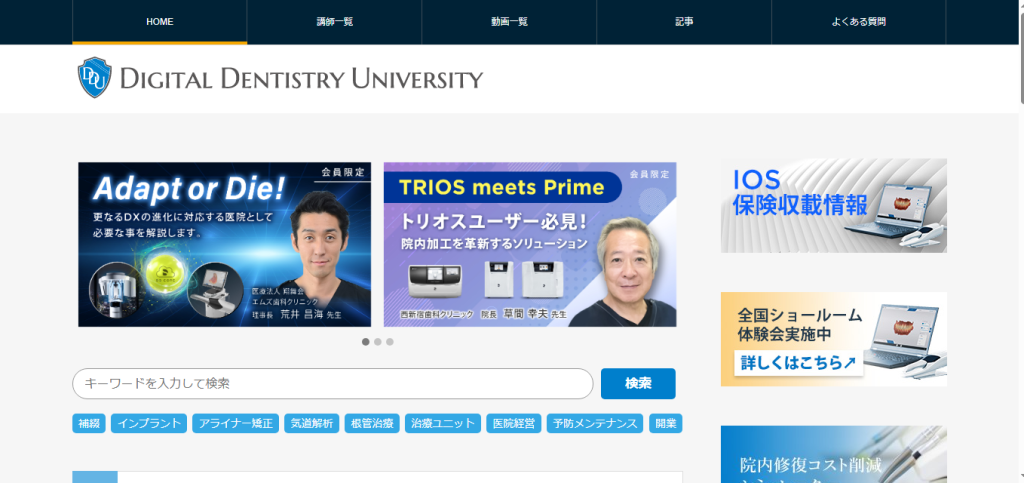This screenshot has width=1024, height=483.
Task: Open the TRIOS meets Prime banner
Action: (530, 244)
